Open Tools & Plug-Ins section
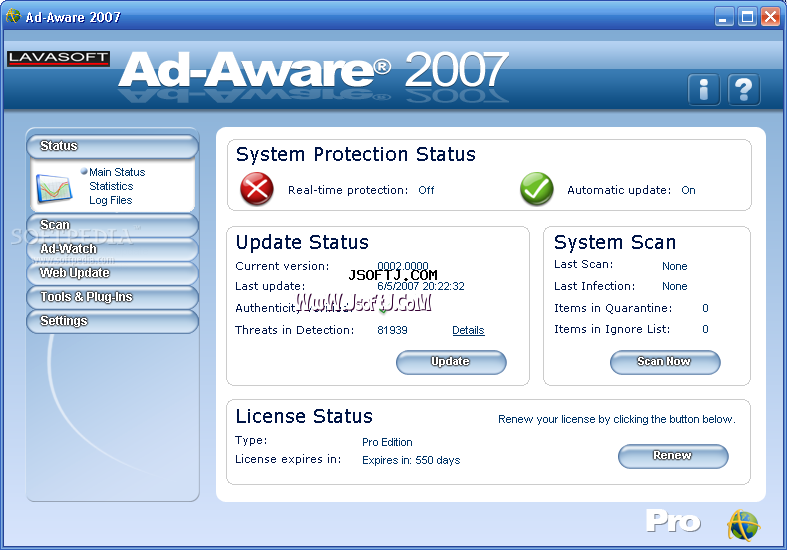Image resolution: width=787 pixels, height=550 pixels. tap(112, 297)
